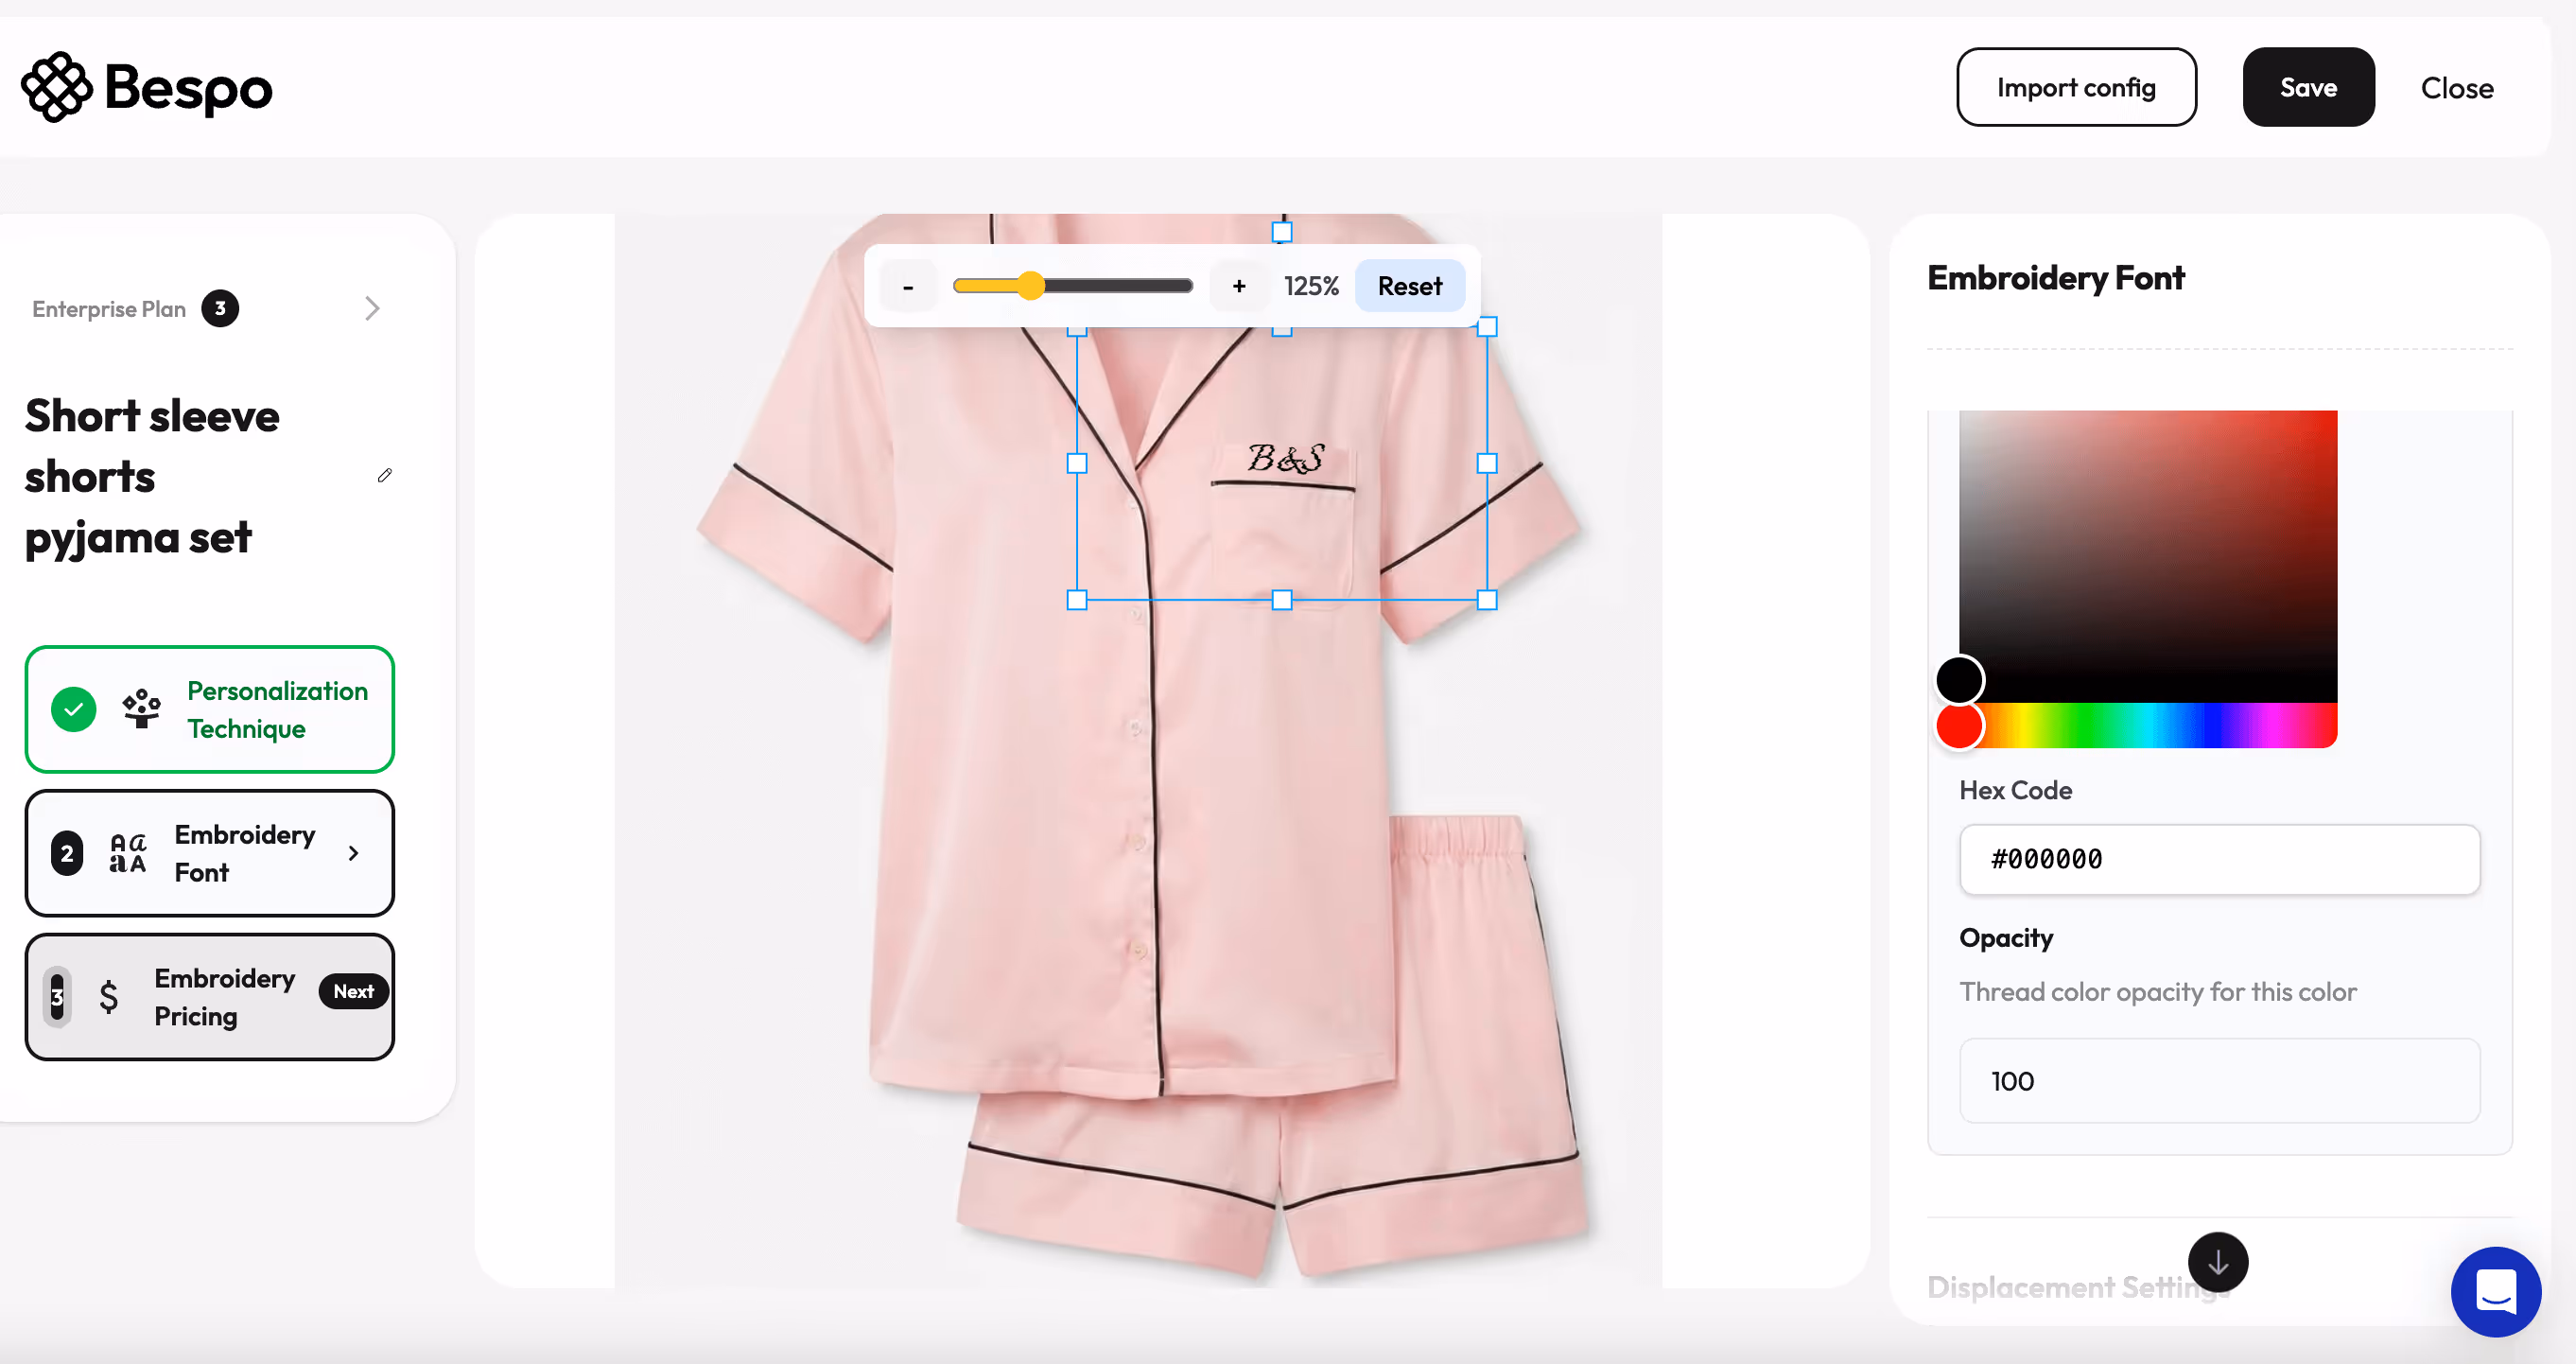Click the green checkmark on Personalization Technique
Screen dimensions: 2576x1364
pyautogui.click(x=74, y=709)
